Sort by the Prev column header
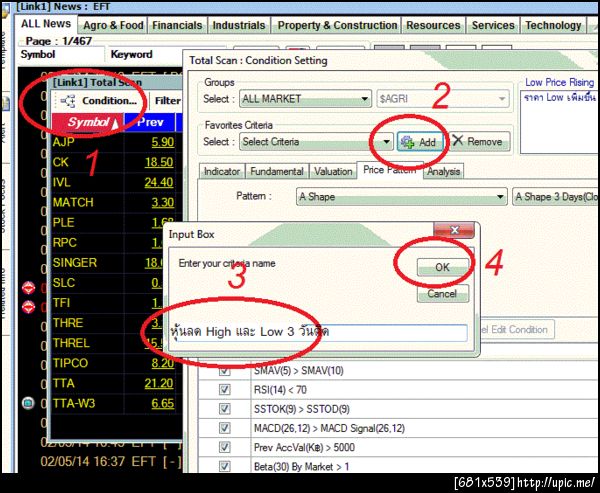The image size is (600, 493). (x=150, y=122)
